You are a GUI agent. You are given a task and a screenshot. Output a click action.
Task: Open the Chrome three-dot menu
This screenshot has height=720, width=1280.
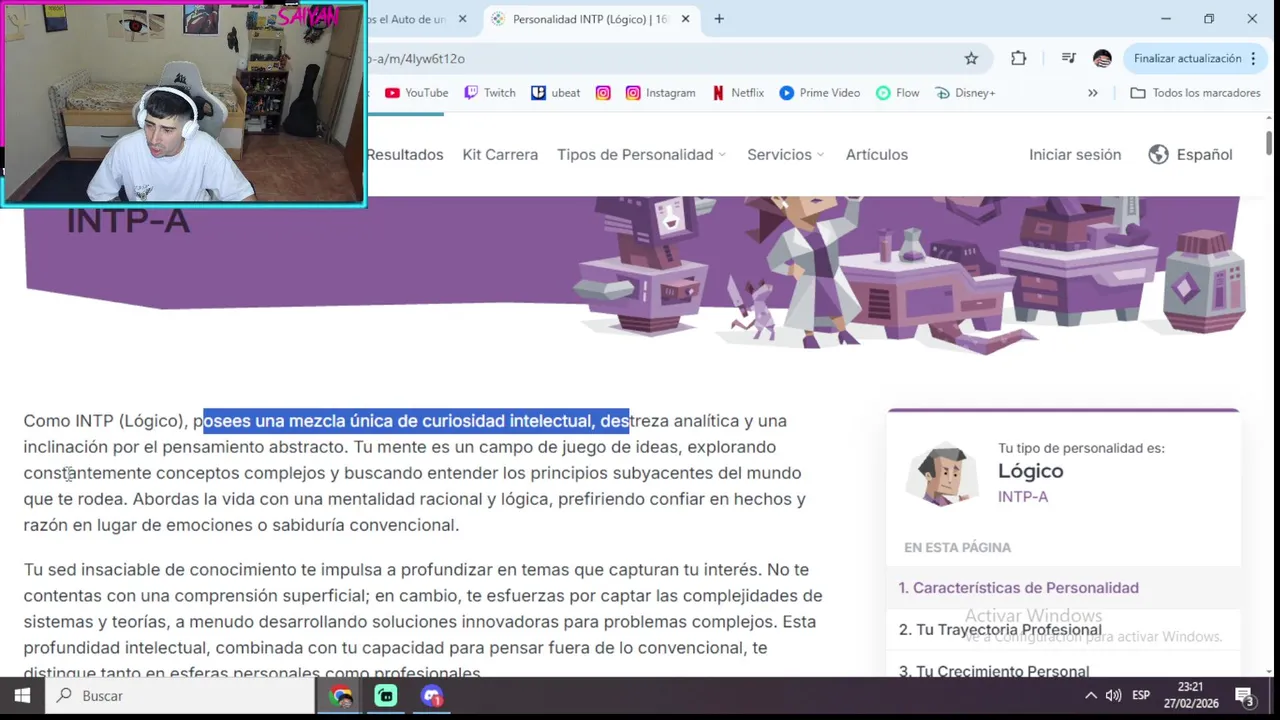(1253, 59)
